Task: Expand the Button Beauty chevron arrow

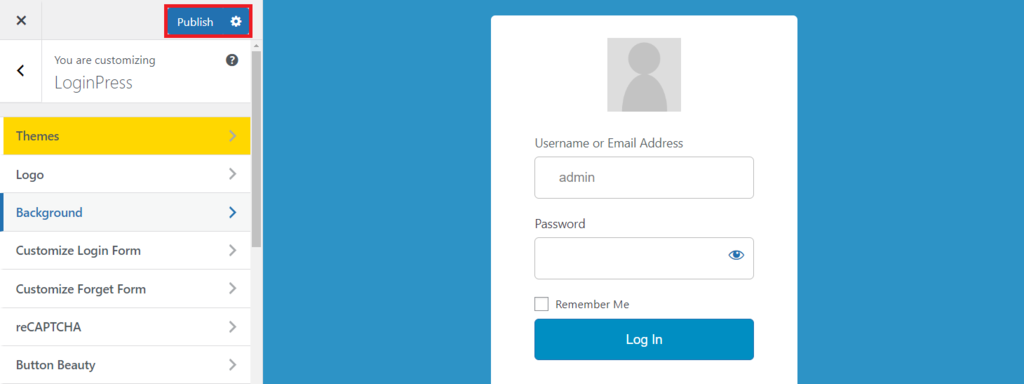Action: point(233,365)
